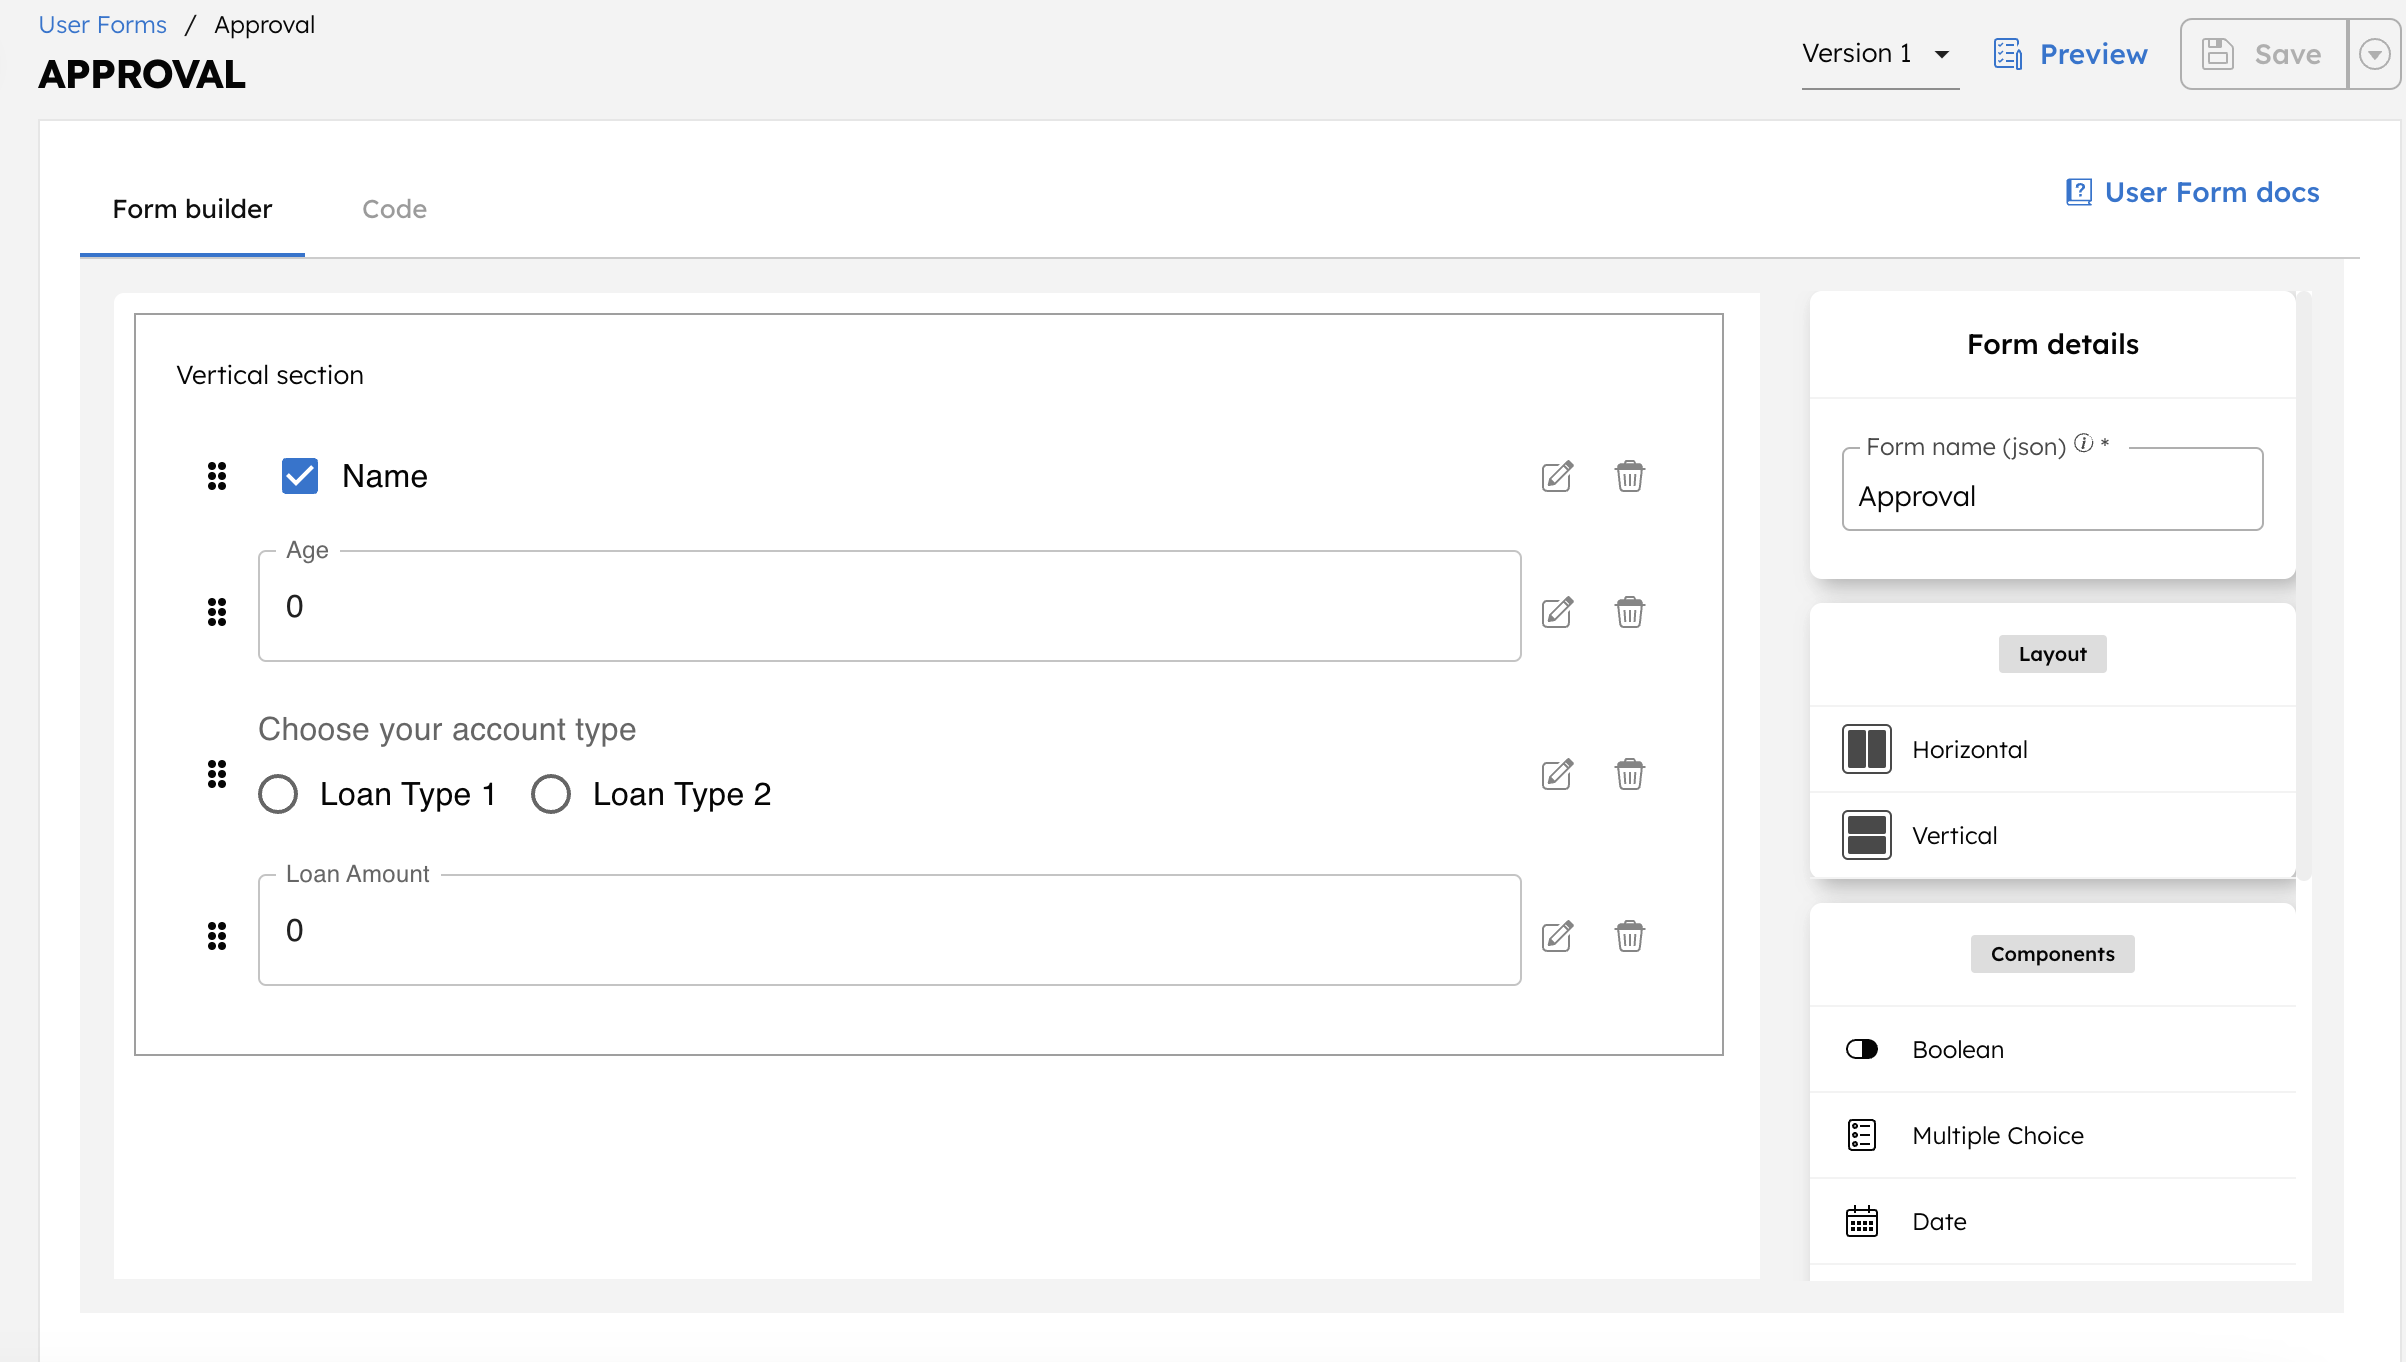Click the edit icon for the Age field

coord(1557,611)
